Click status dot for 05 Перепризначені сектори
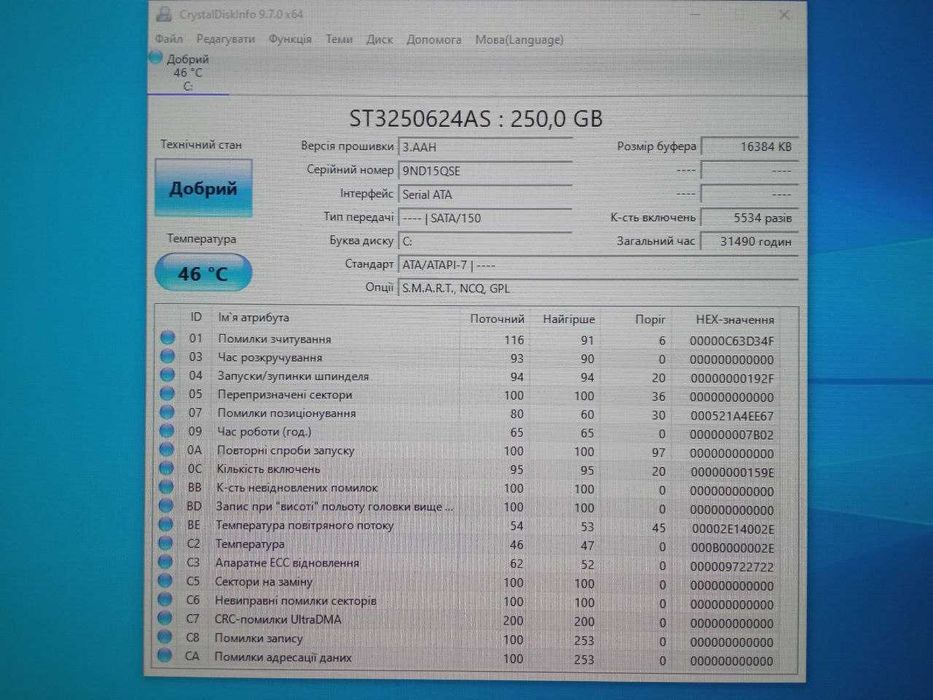 (x=167, y=393)
